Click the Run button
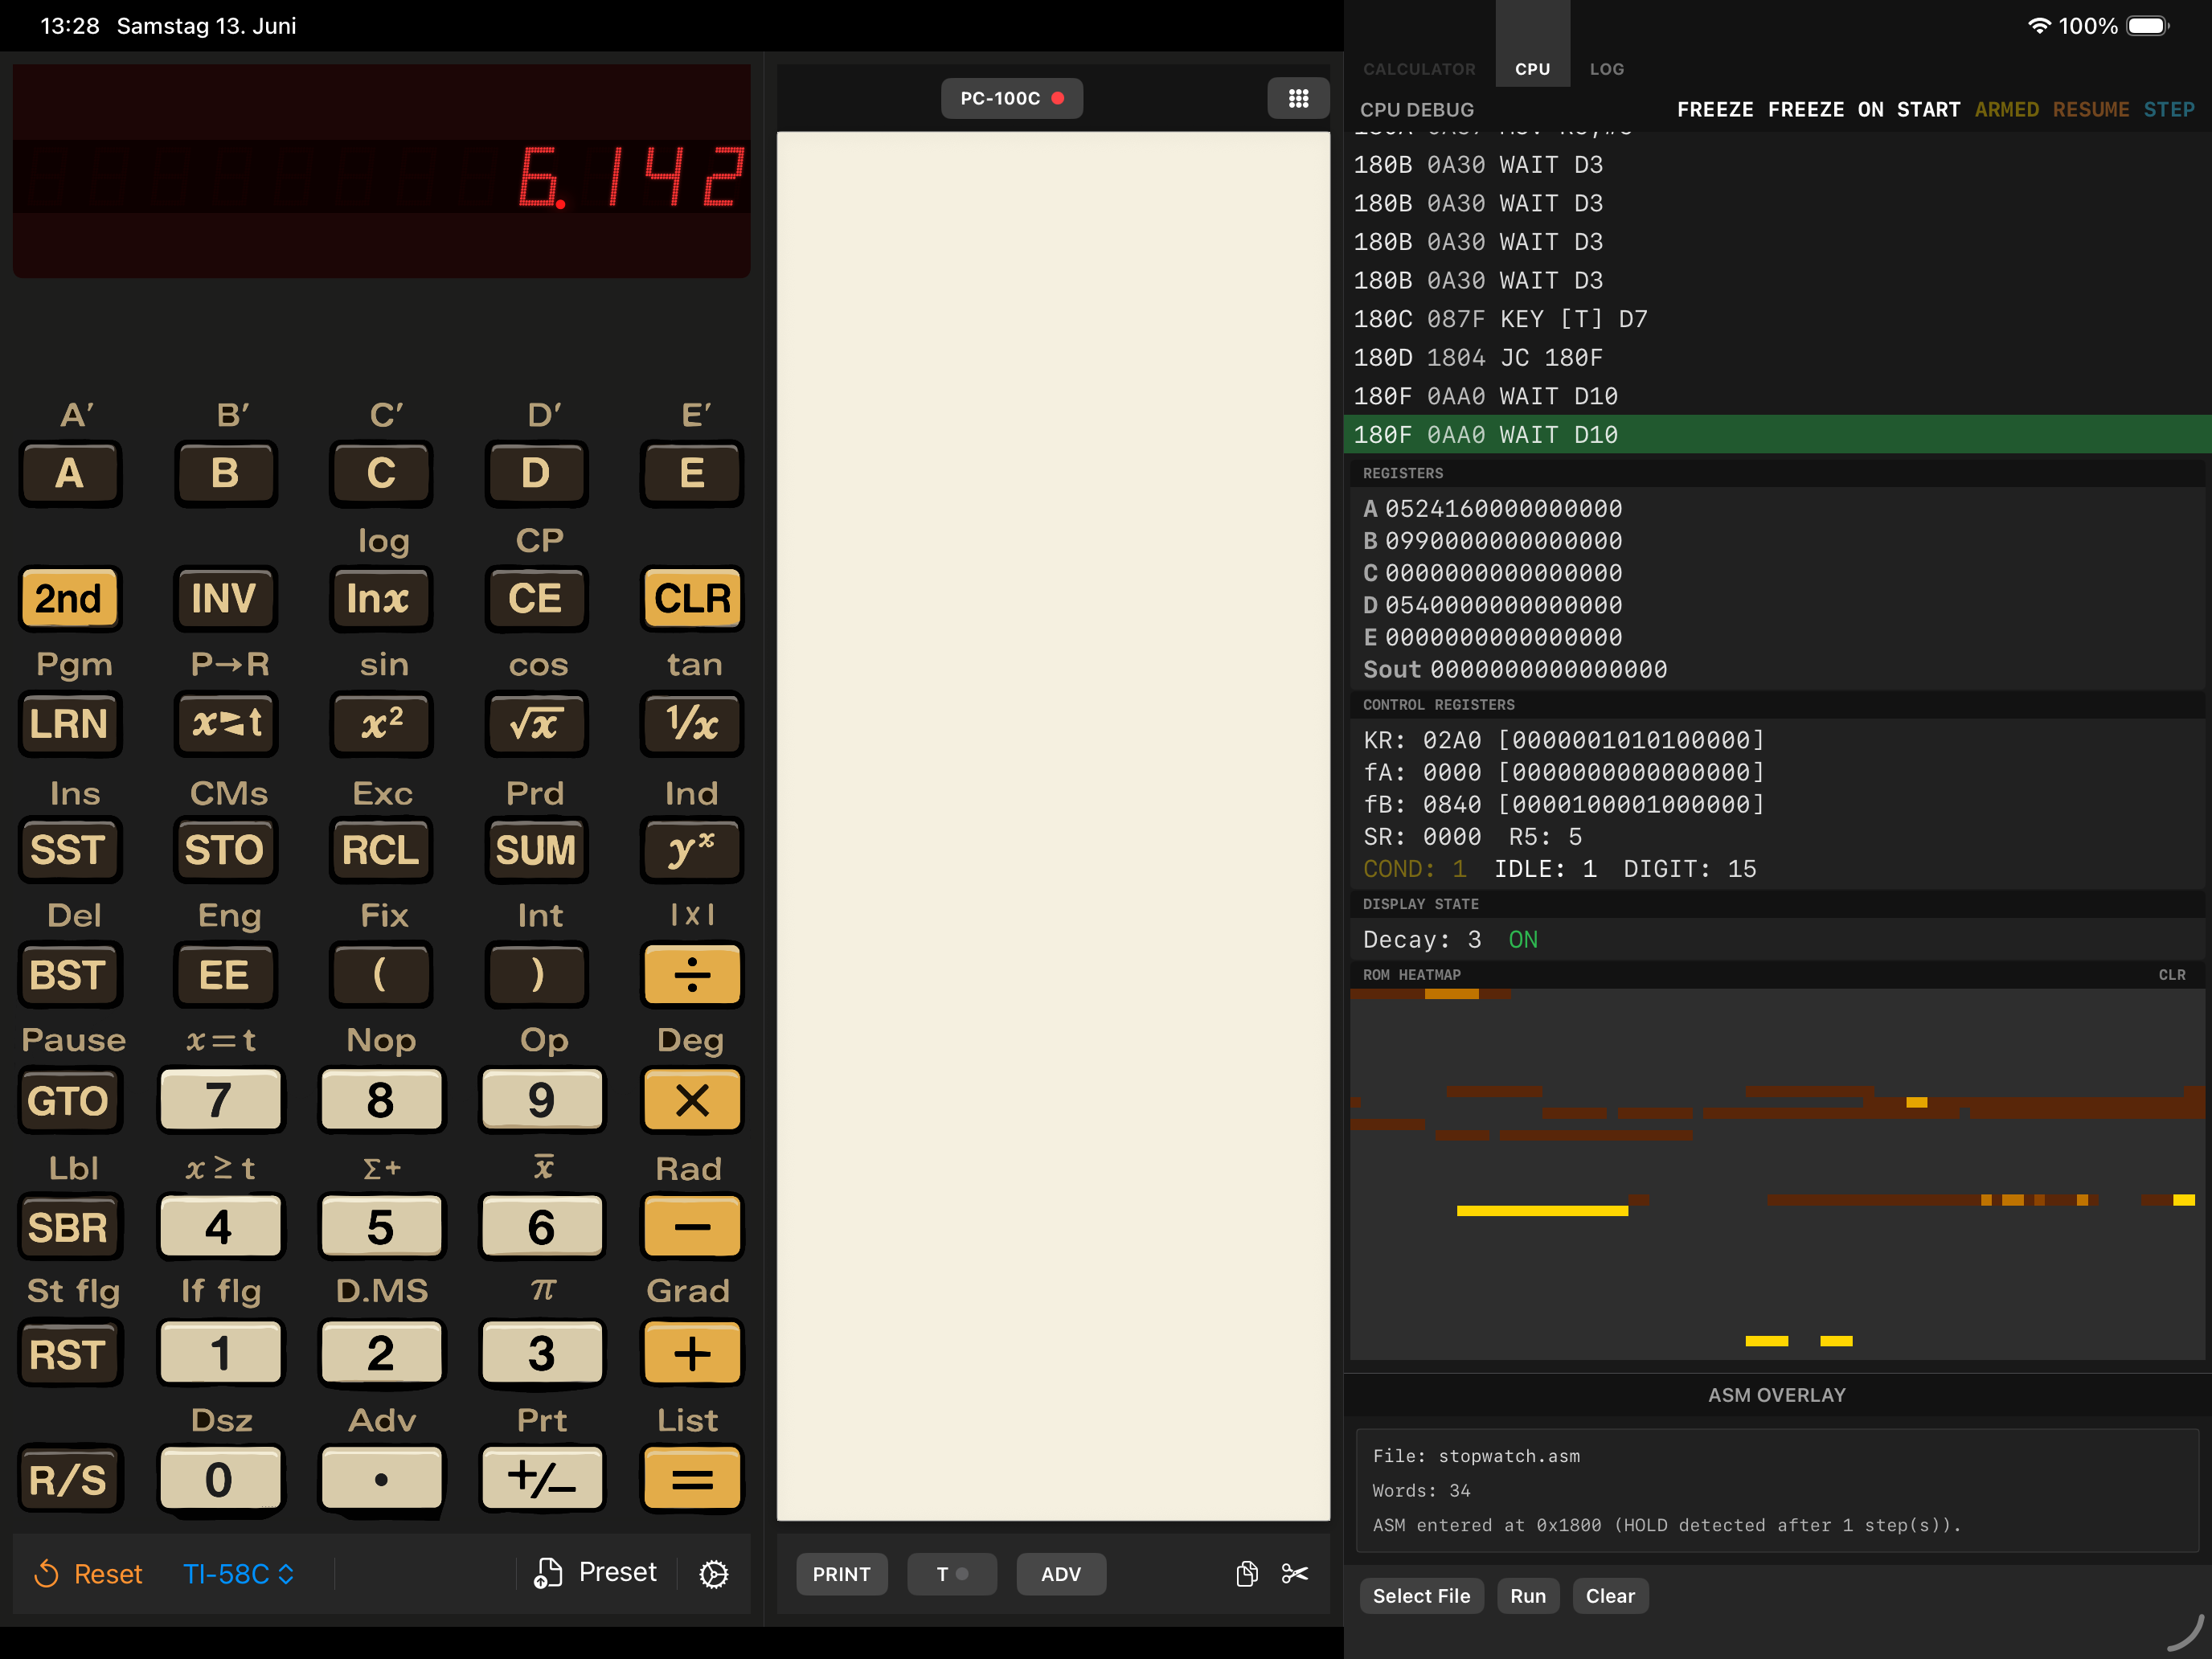The width and height of the screenshot is (2212, 1659). [1527, 1596]
